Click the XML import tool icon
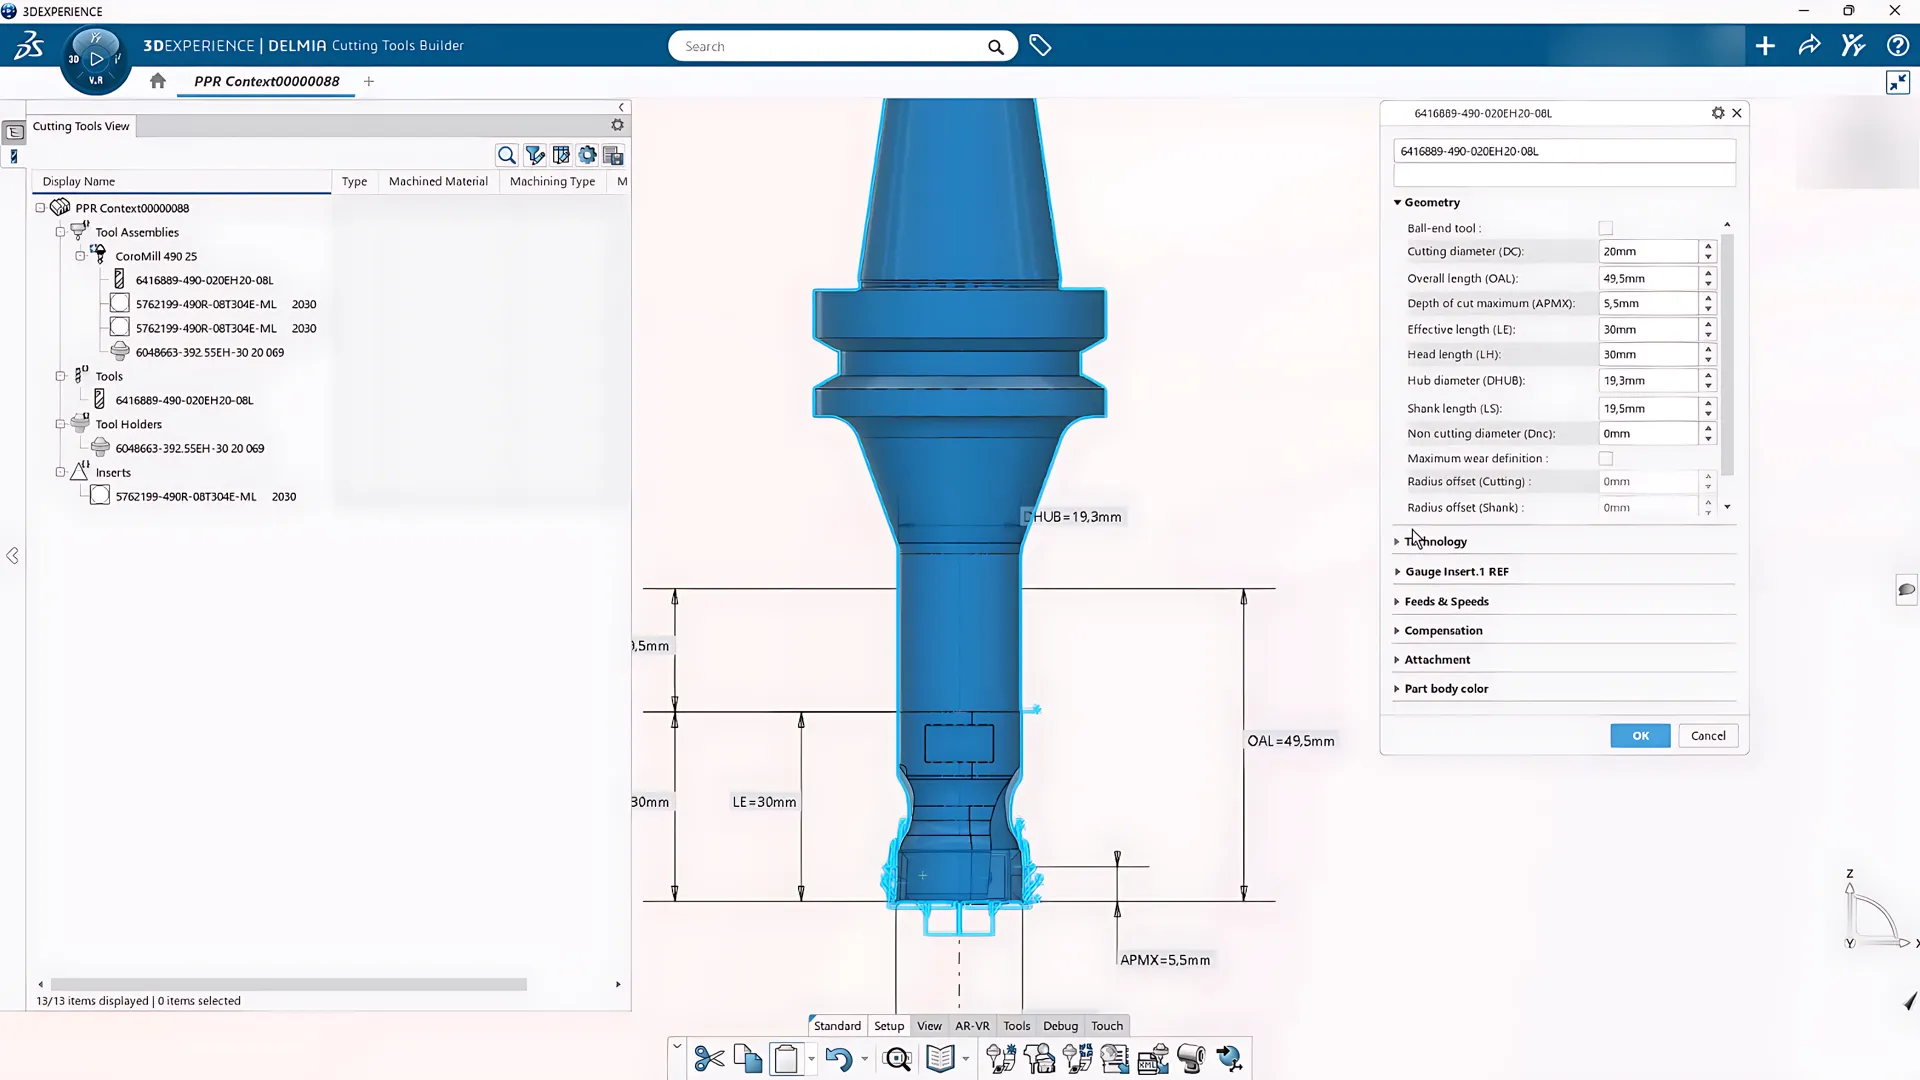Image resolution: width=1920 pixels, height=1080 pixels. tap(1153, 1058)
